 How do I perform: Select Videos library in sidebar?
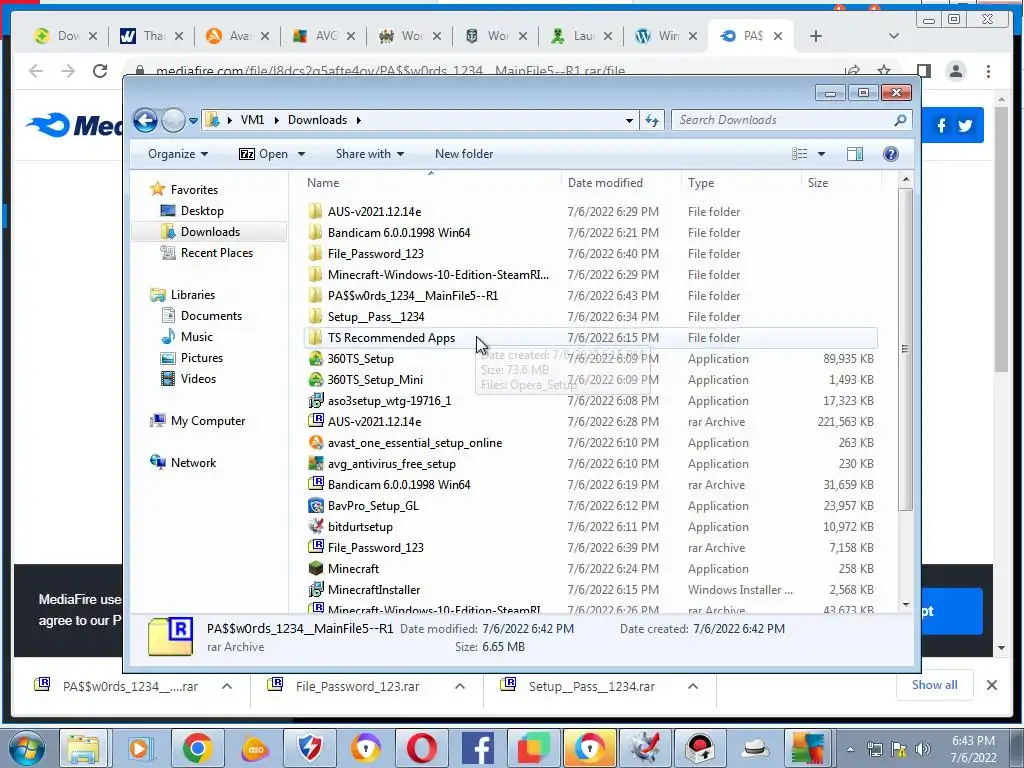pyautogui.click(x=188, y=379)
